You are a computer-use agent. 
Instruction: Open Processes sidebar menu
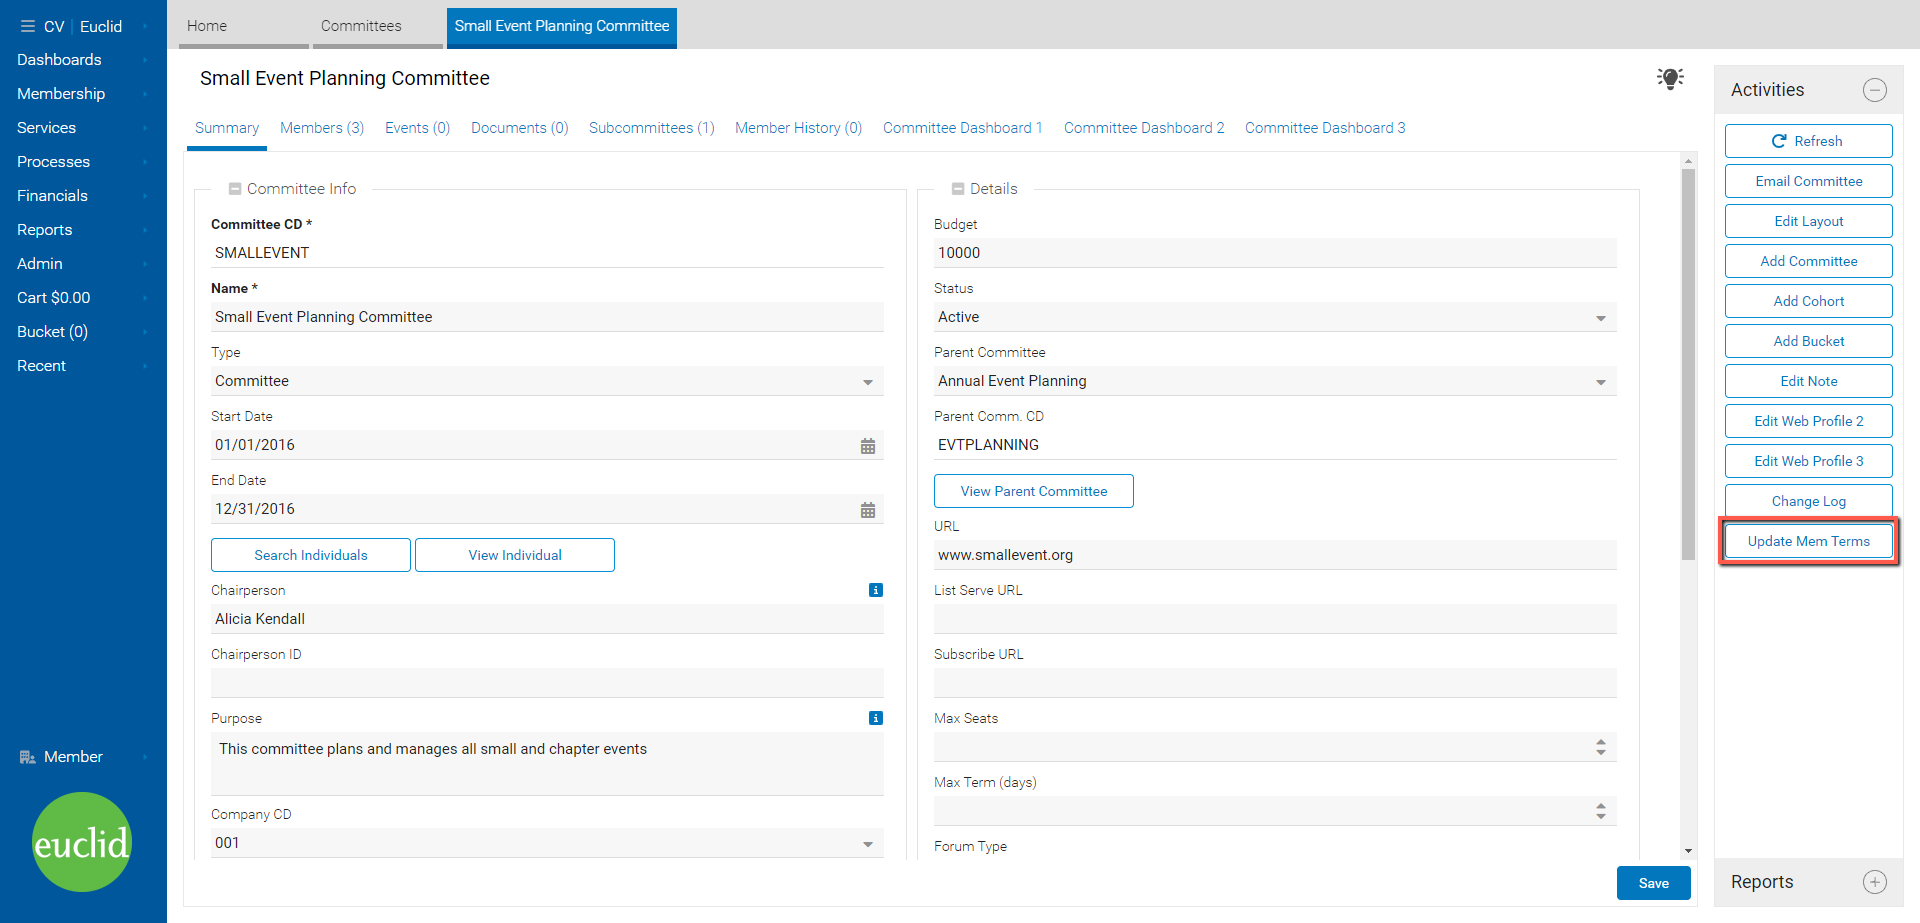83,162
